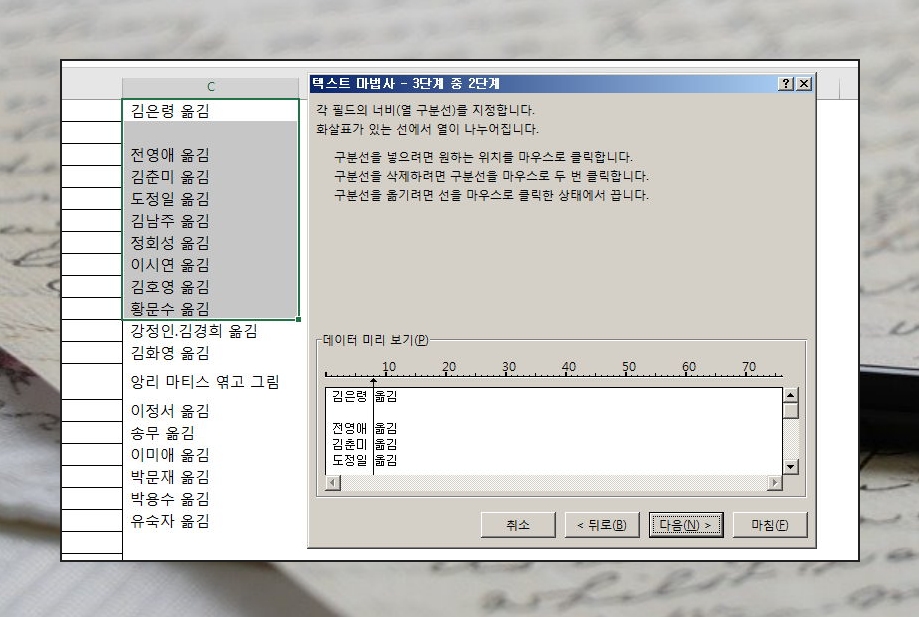This screenshot has width=919, height=617.
Task: Select cell containing 김춘미 옮김
Action: (210, 176)
